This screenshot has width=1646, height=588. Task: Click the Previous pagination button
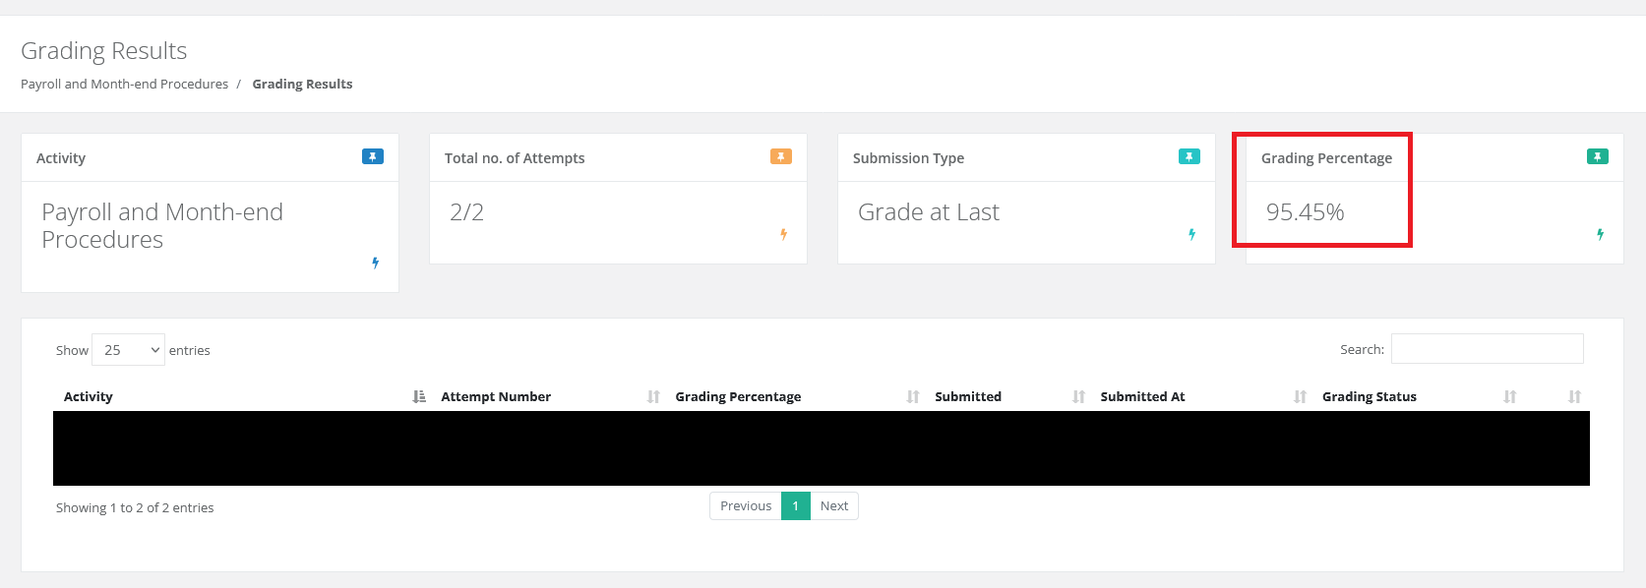coord(744,505)
